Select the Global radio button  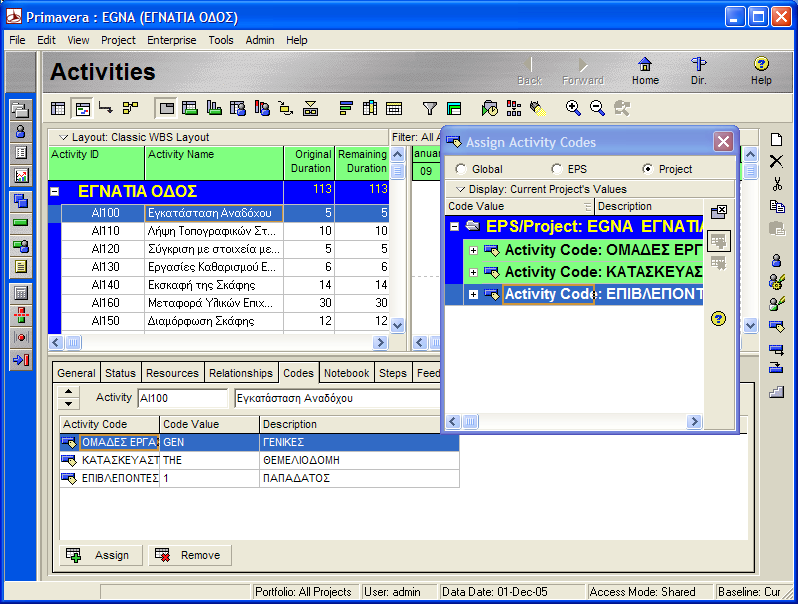click(x=461, y=169)
